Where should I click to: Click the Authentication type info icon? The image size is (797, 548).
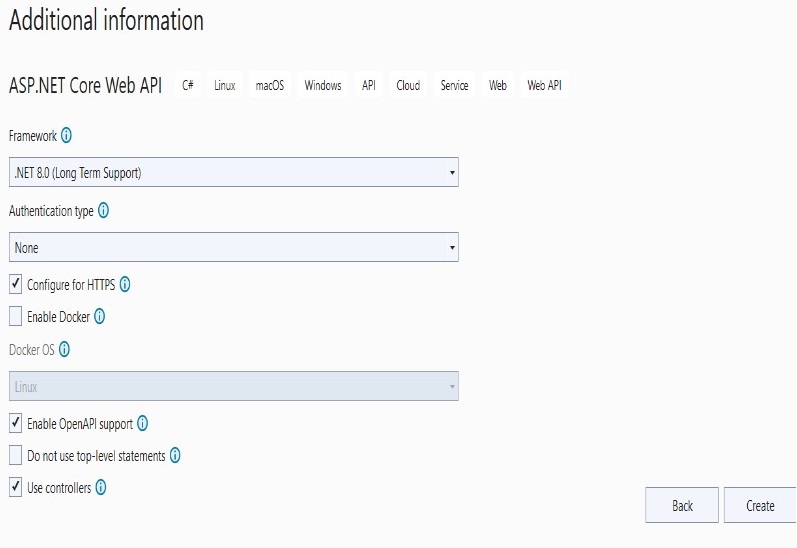pos(103,210)
